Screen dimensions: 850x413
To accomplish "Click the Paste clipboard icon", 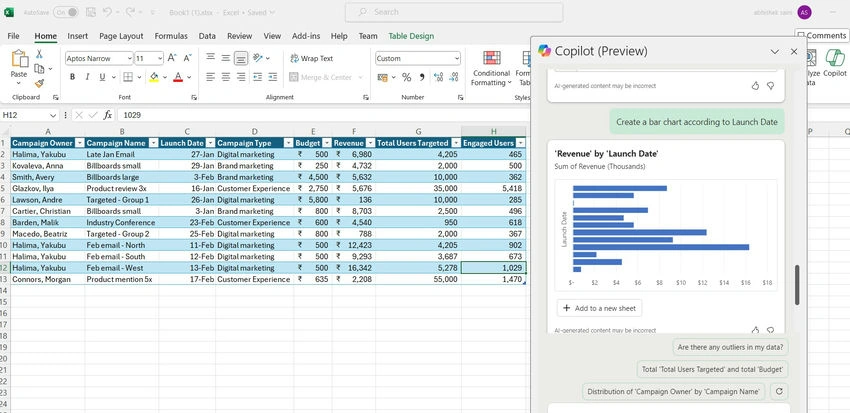I will 19,59.
